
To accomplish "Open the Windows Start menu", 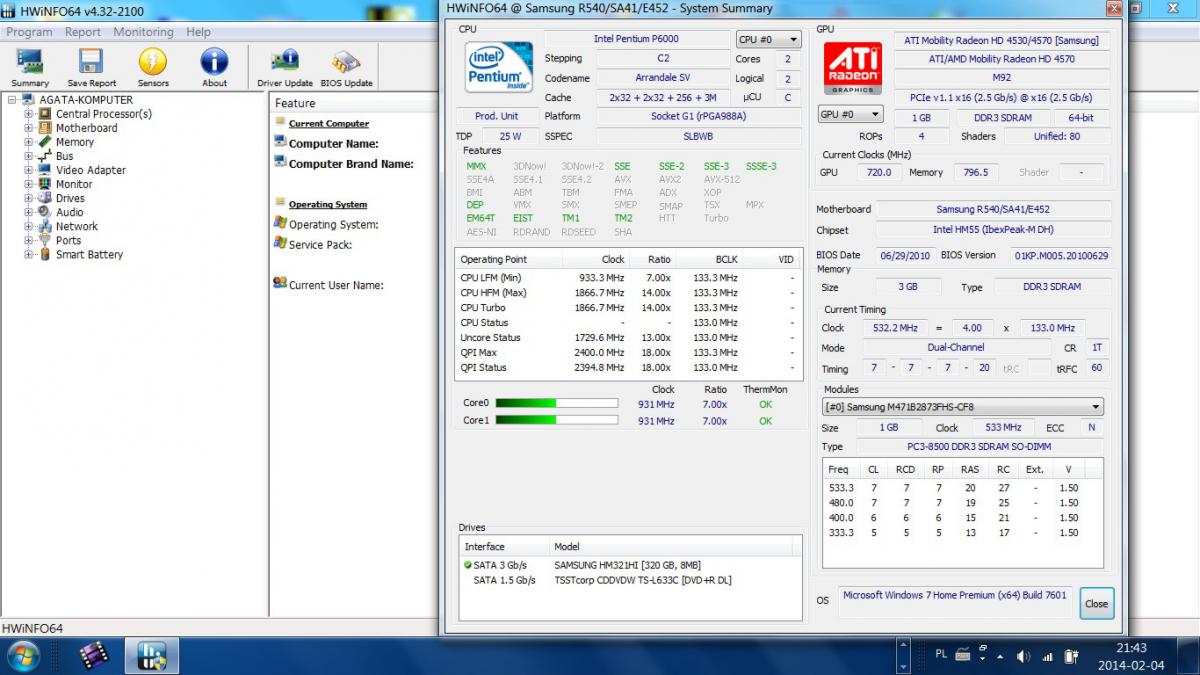I will pyautogui.click(x=22, y=656).
